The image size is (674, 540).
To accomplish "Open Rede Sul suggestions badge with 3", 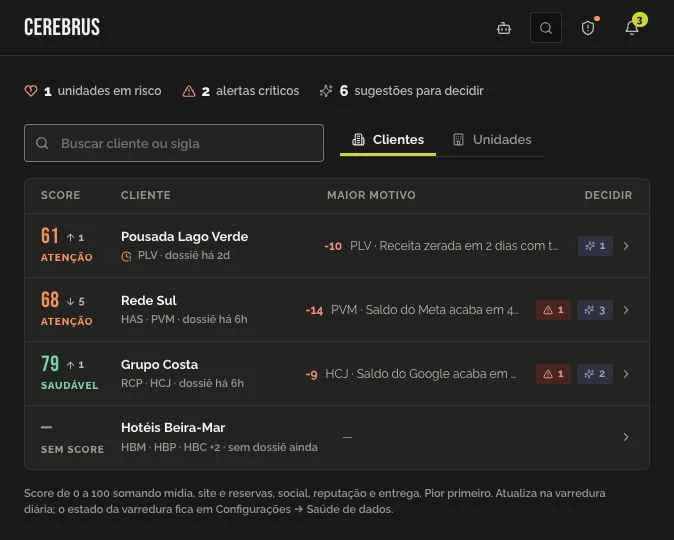I will click(x=595, y=310).
